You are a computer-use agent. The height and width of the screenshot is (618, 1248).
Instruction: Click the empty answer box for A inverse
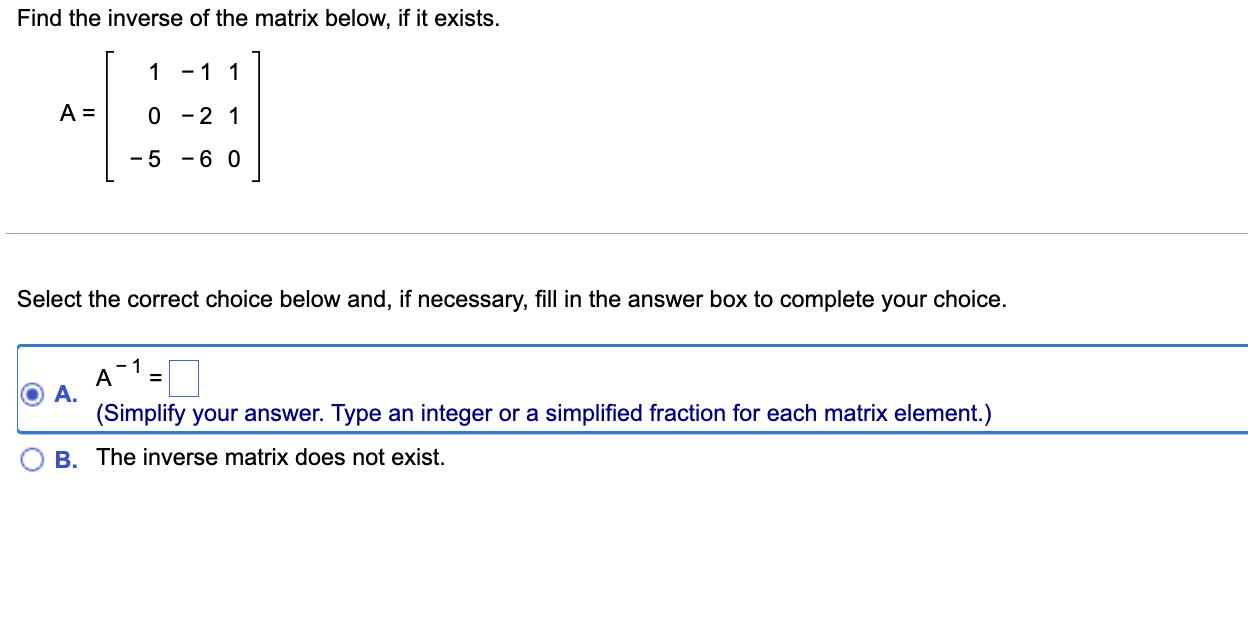185,378
